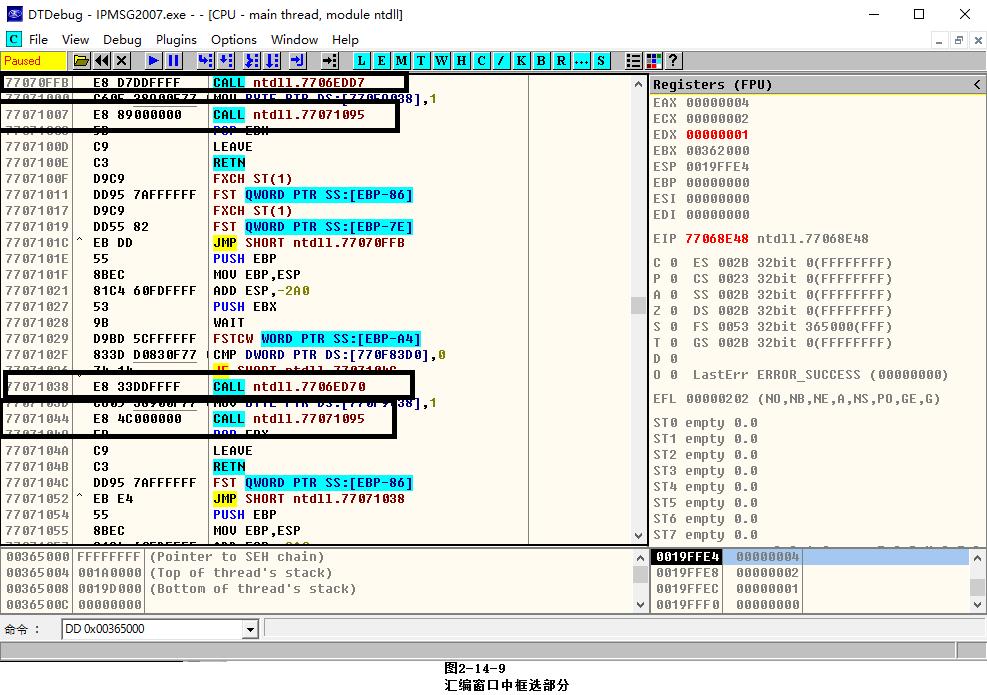Close the program with the X toolbar icon
Image resolution: width=987 pixels, height=695 pixels.
point(122,61)
